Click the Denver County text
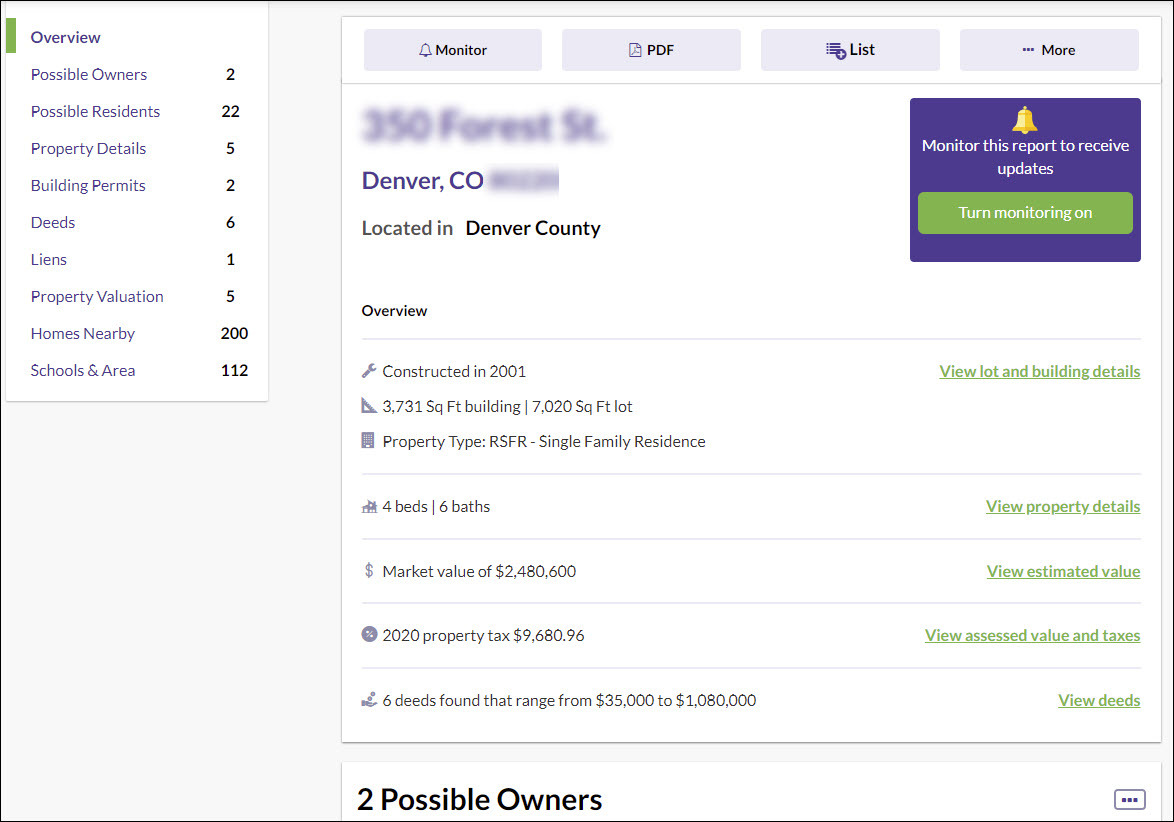Screen dimensions: 1174x822 532,228
